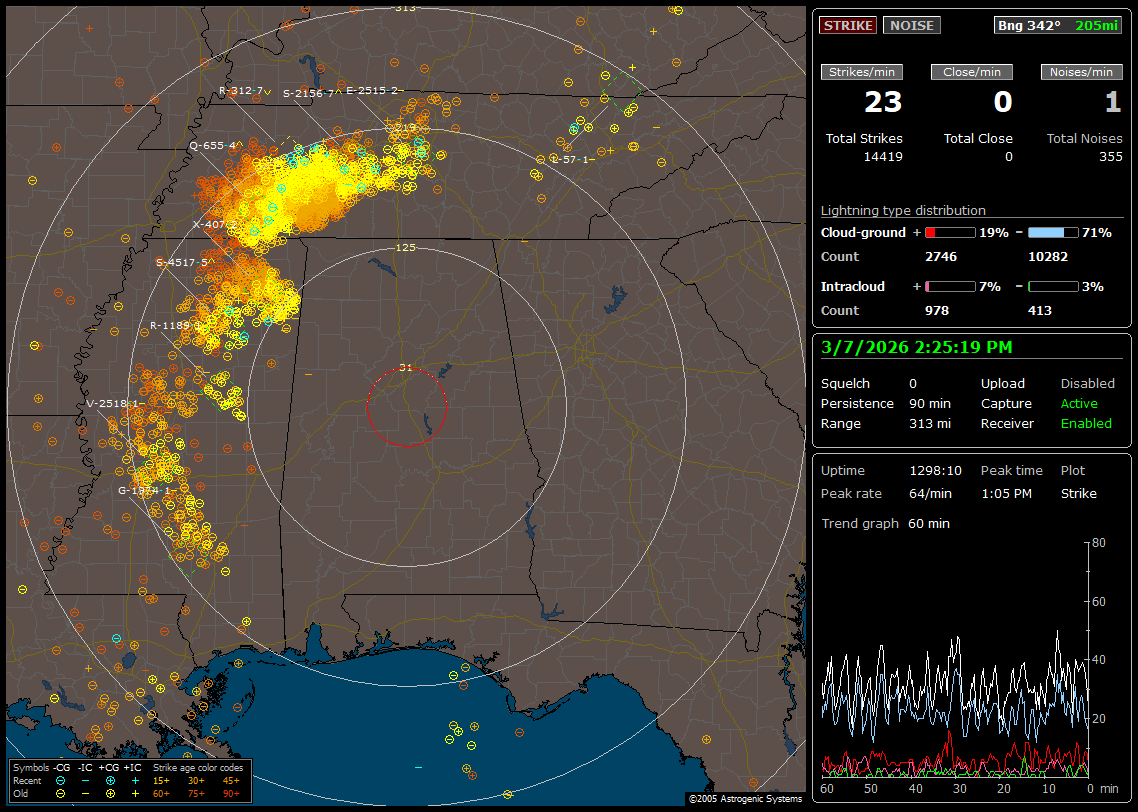Click storm cell label V-2518-1
The image size is (1138, 812).
click(x=112, y=403)
